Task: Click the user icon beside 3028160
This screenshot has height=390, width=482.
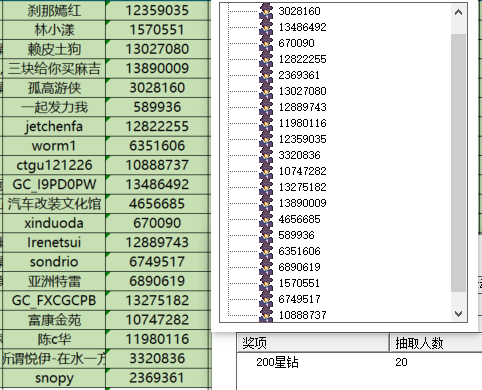Action: point(266,11)
